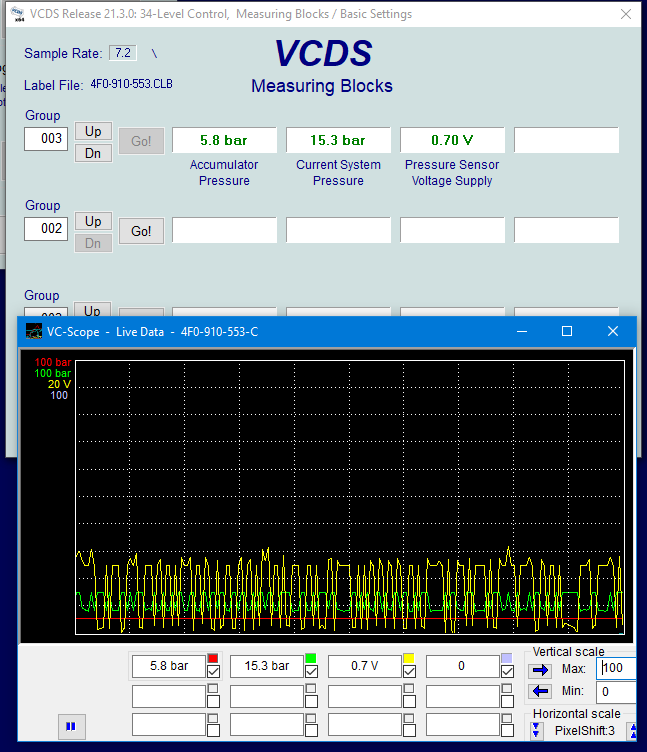Image resolution: width=647 pixels, height=752 pixels.
Task: Click the 15.3 bar Current System Pressure value
Action: (x=338, y=140)
